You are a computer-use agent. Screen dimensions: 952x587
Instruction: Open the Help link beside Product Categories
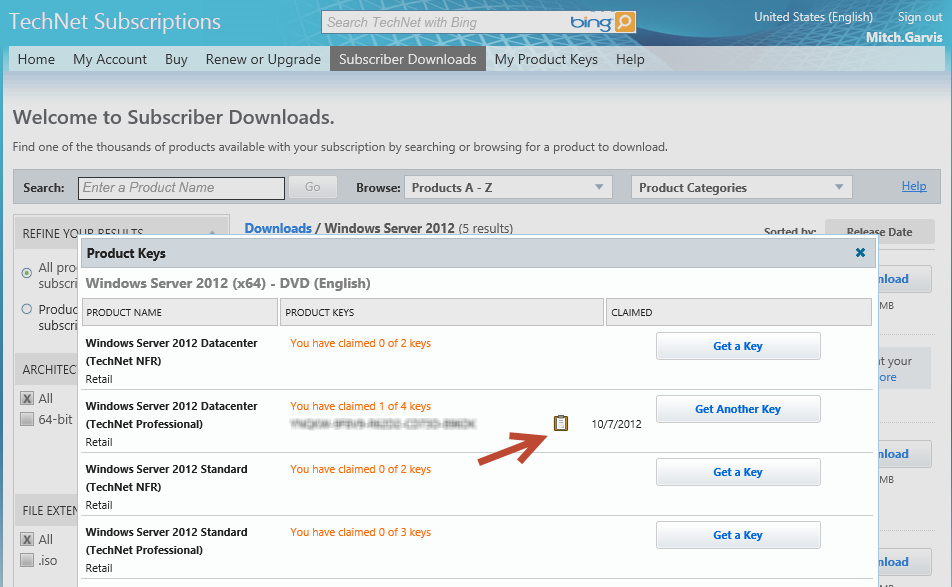tap(913, 186)
